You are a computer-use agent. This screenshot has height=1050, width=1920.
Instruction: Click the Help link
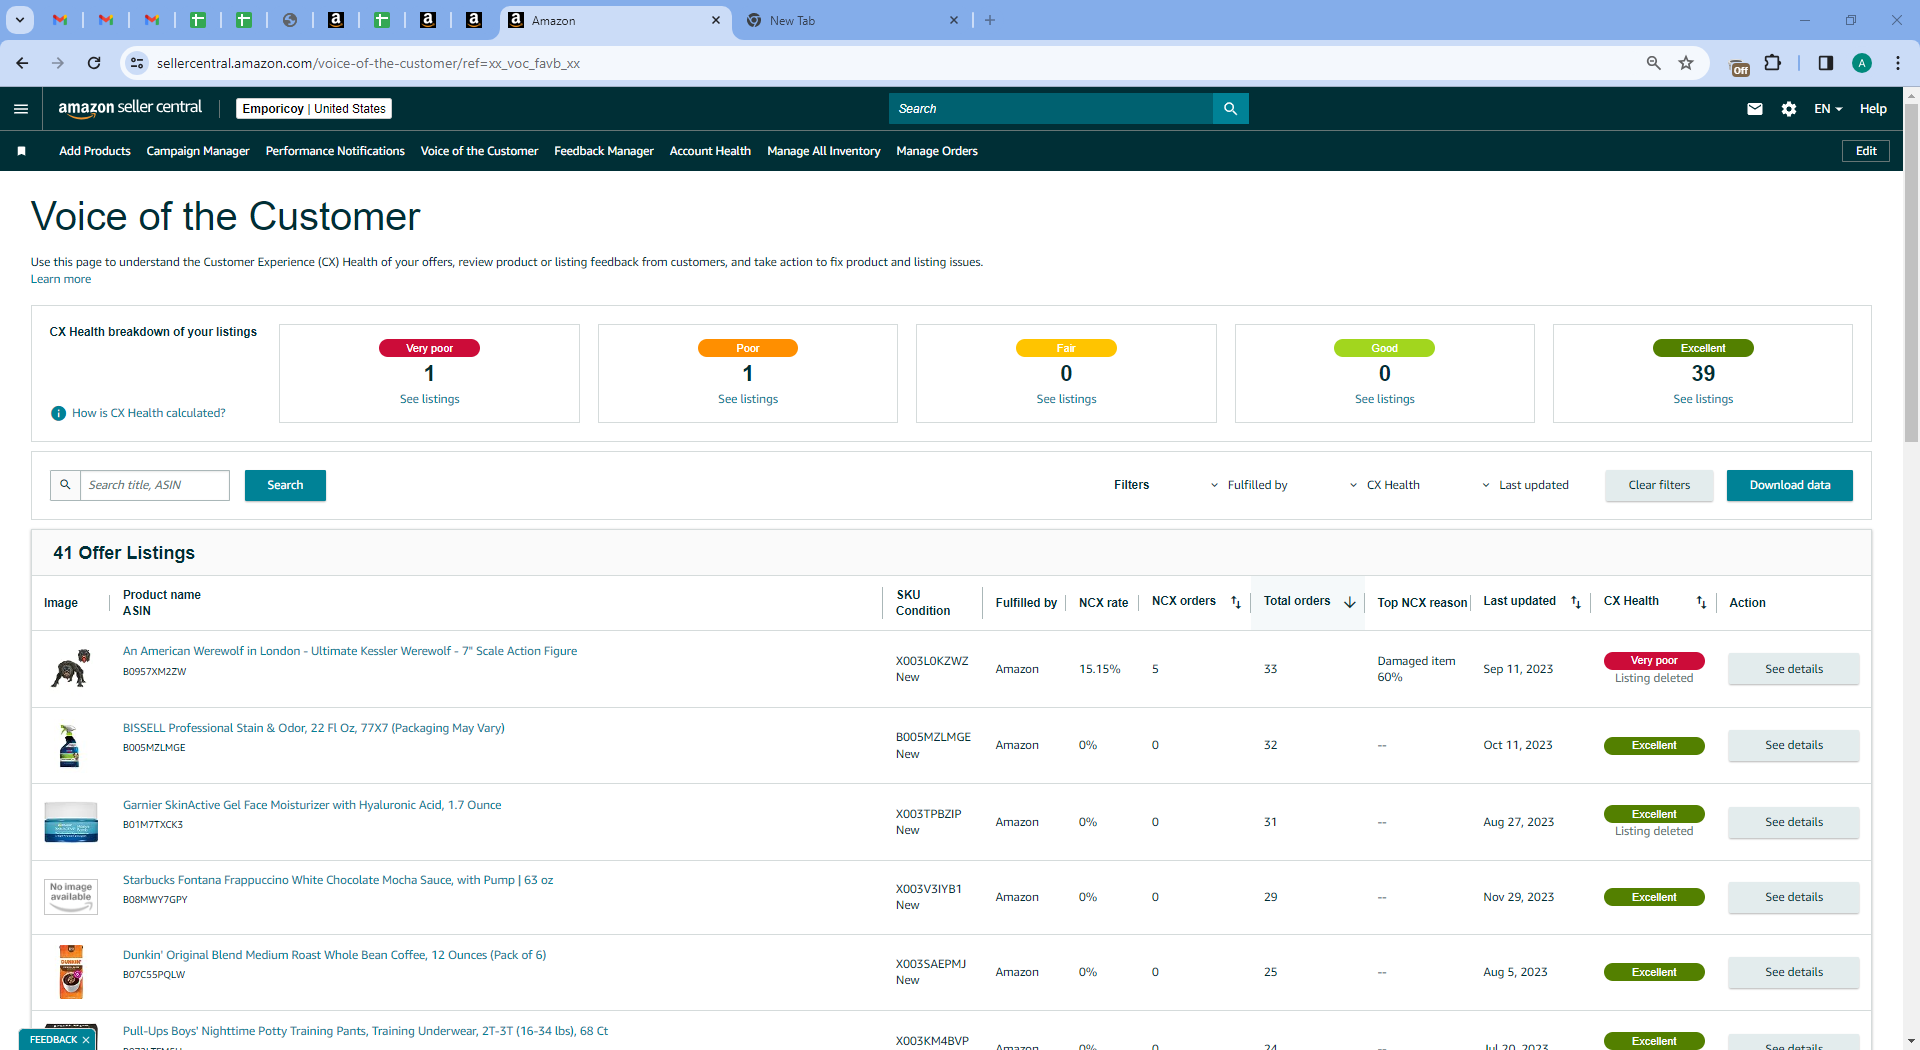click(1873, 109)
